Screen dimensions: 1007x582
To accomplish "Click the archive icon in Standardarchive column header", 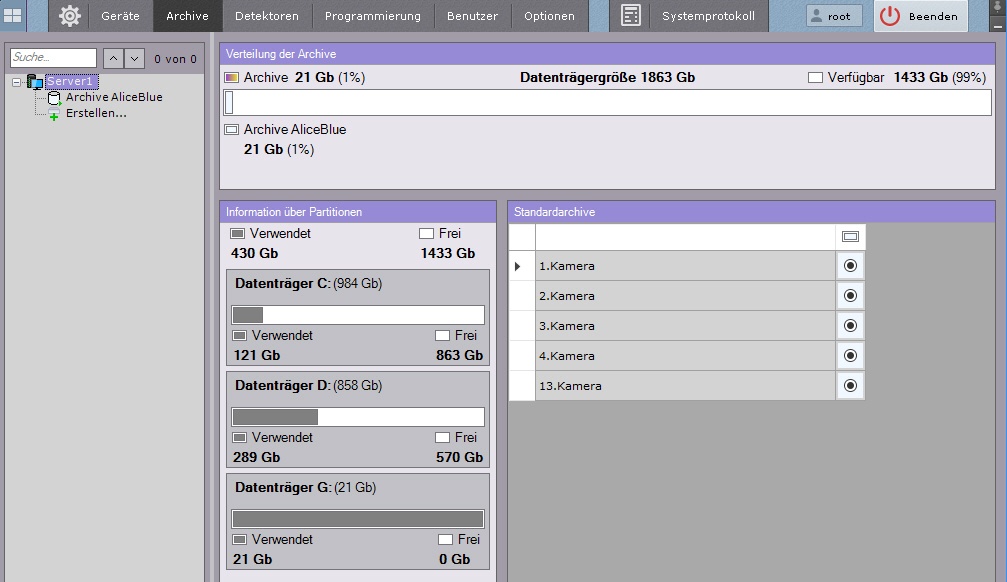I will pos(850,237).
